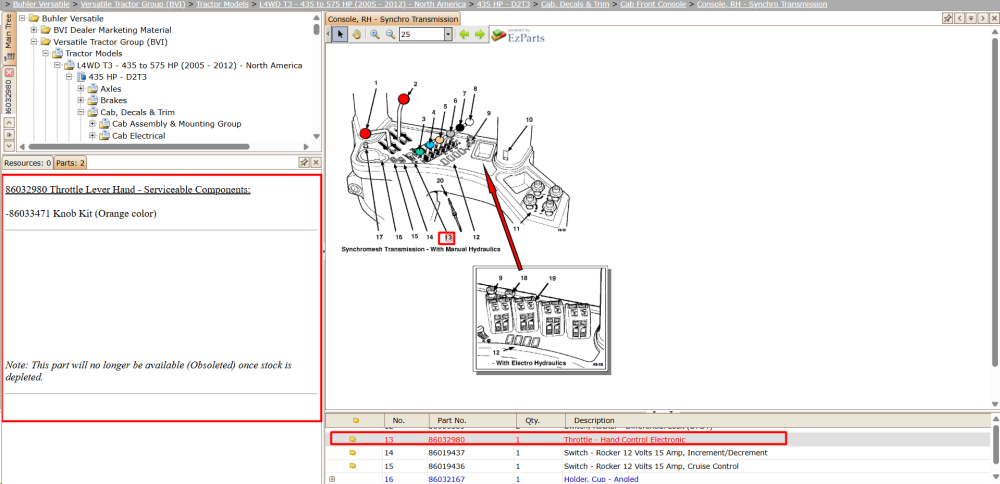This screenshot has width=1000, height=484.
Task: Go to previous page with green left arrow
Action: click(x=464, y=34)
